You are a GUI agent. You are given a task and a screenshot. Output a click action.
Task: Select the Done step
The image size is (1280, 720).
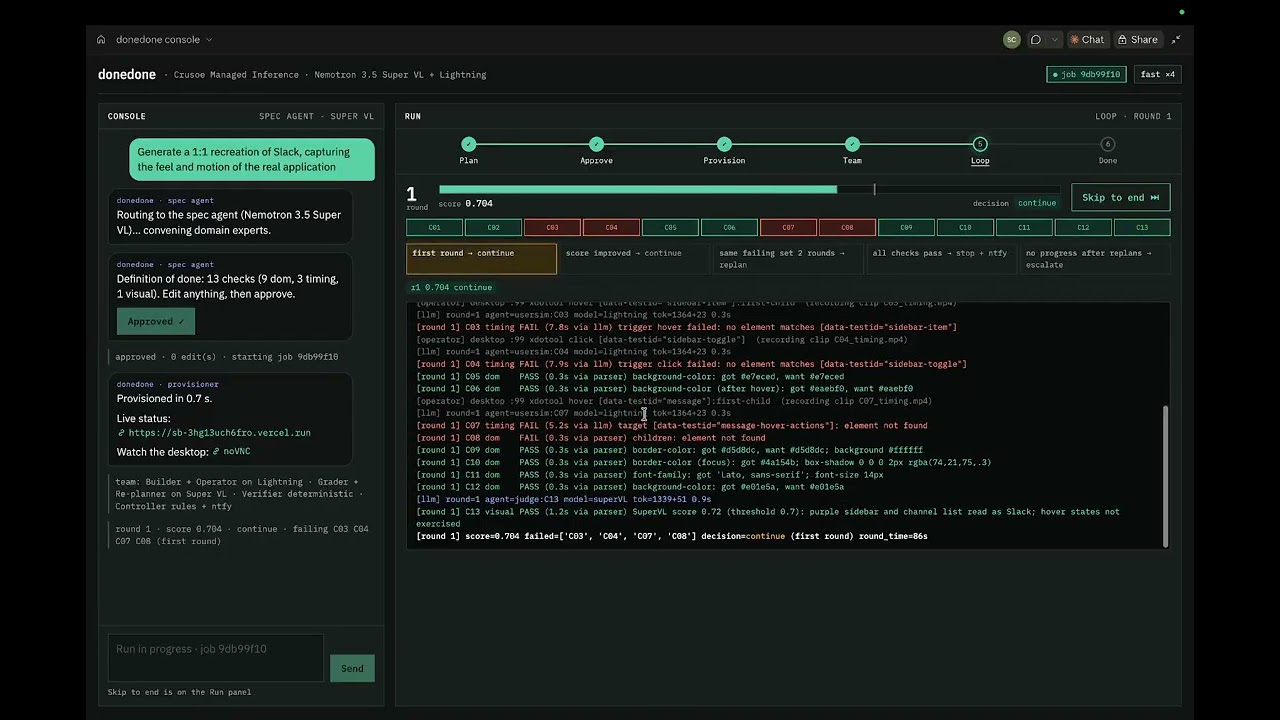click(x=1107, y=151)
